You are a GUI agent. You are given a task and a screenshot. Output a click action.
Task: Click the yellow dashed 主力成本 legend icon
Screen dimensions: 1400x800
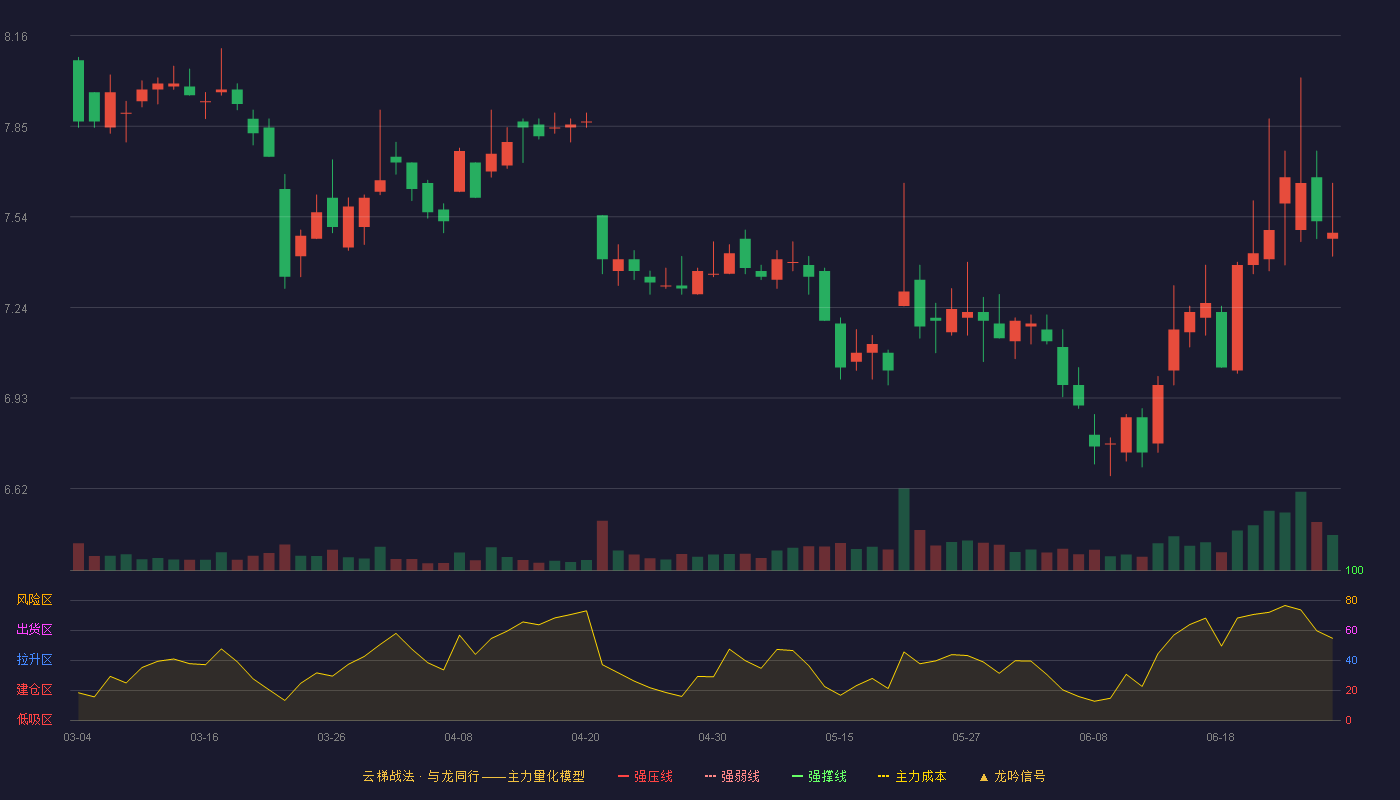(883, 776)
